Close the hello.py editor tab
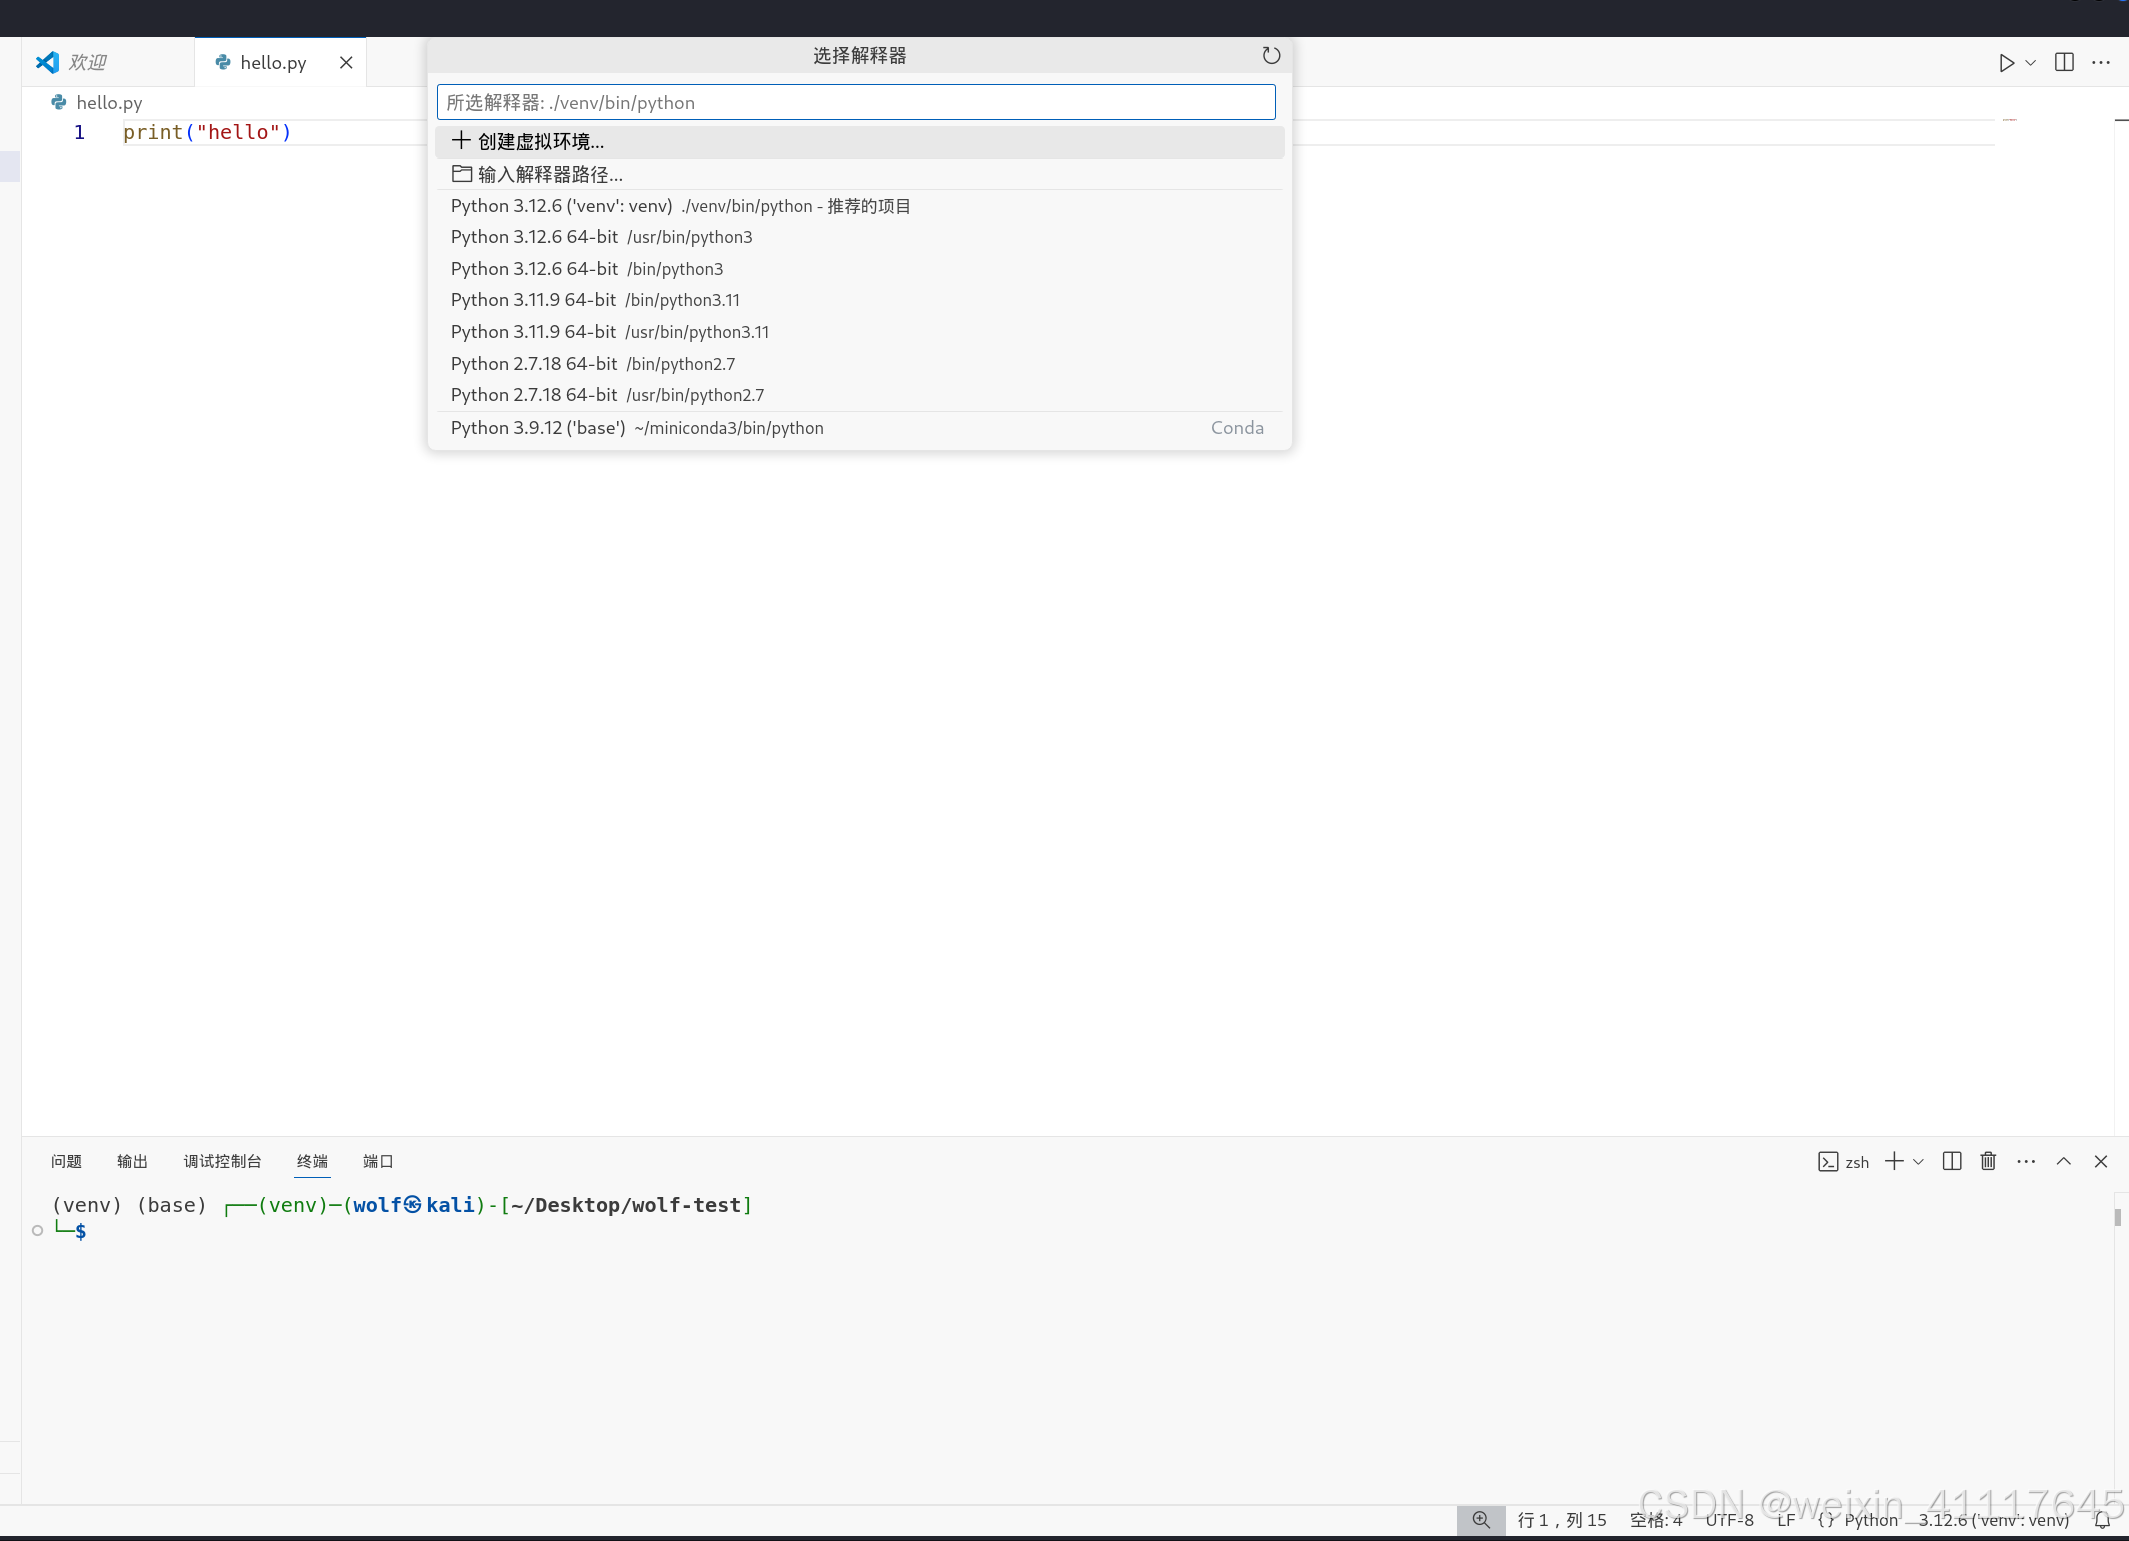Screen dimensions: 2129x1541 pos(346,63)
